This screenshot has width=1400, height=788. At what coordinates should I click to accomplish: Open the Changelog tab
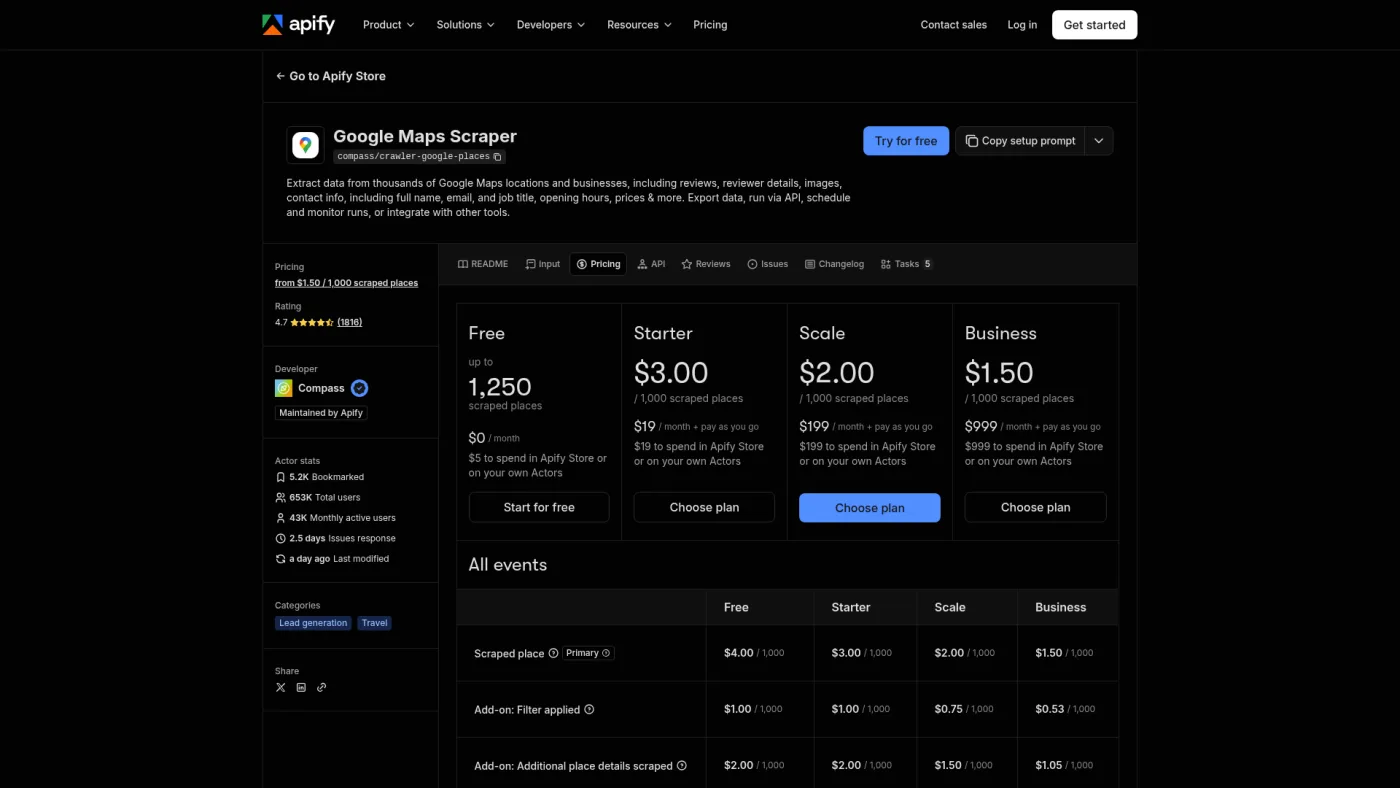pyautogui.click(x=834, y=264)
